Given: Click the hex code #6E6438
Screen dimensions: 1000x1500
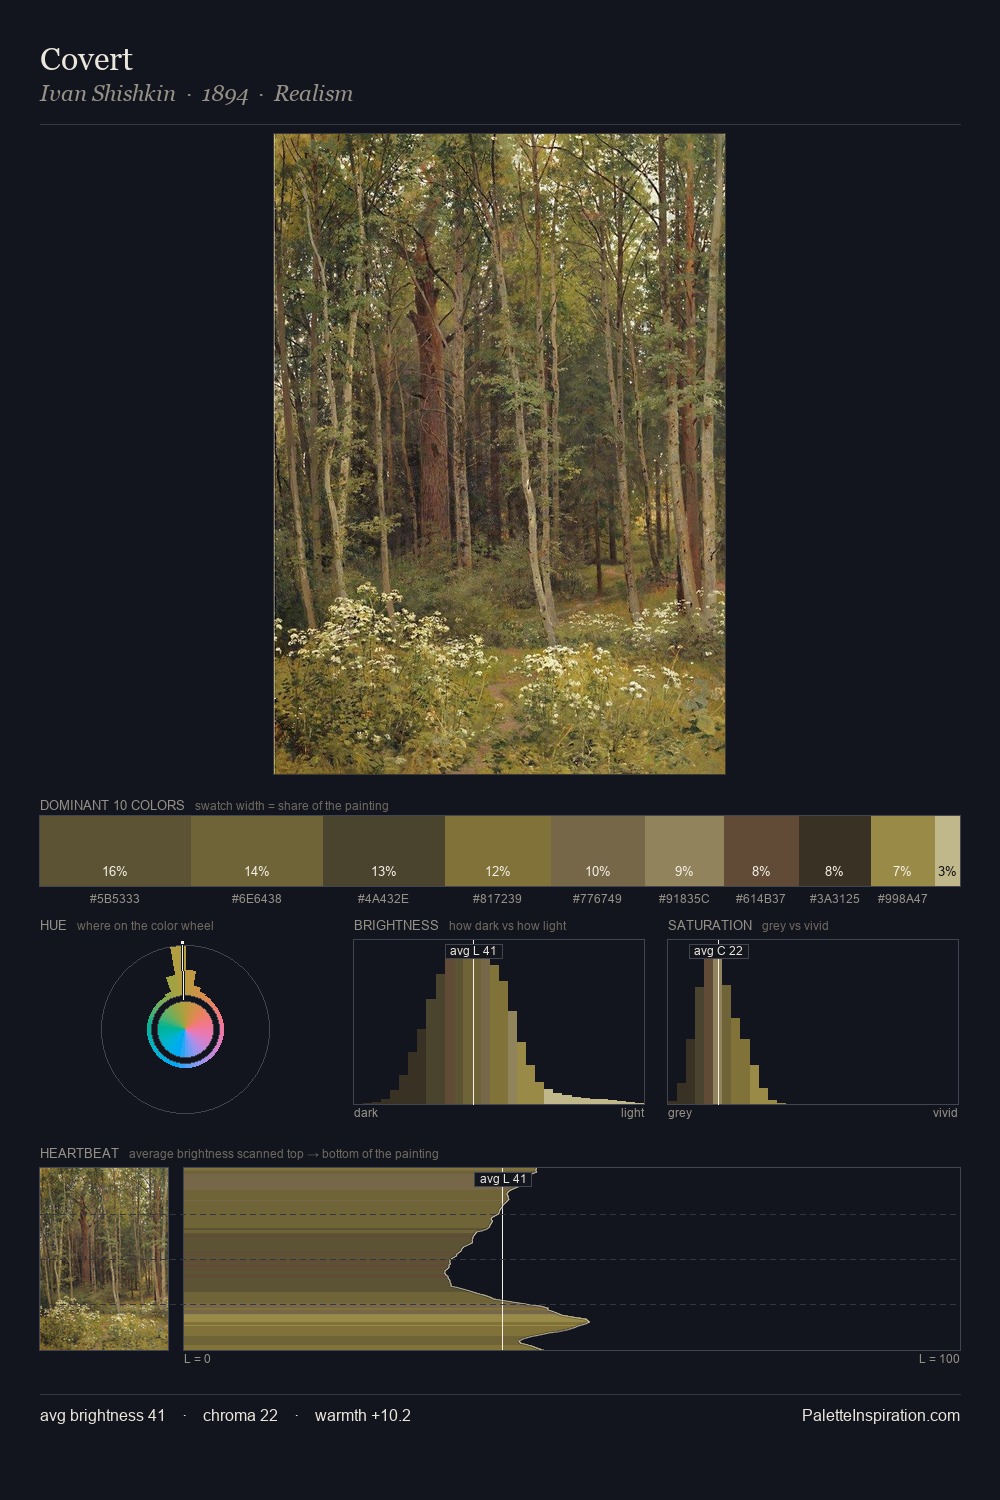Looking at the screenshot, I should click(257, 899).
